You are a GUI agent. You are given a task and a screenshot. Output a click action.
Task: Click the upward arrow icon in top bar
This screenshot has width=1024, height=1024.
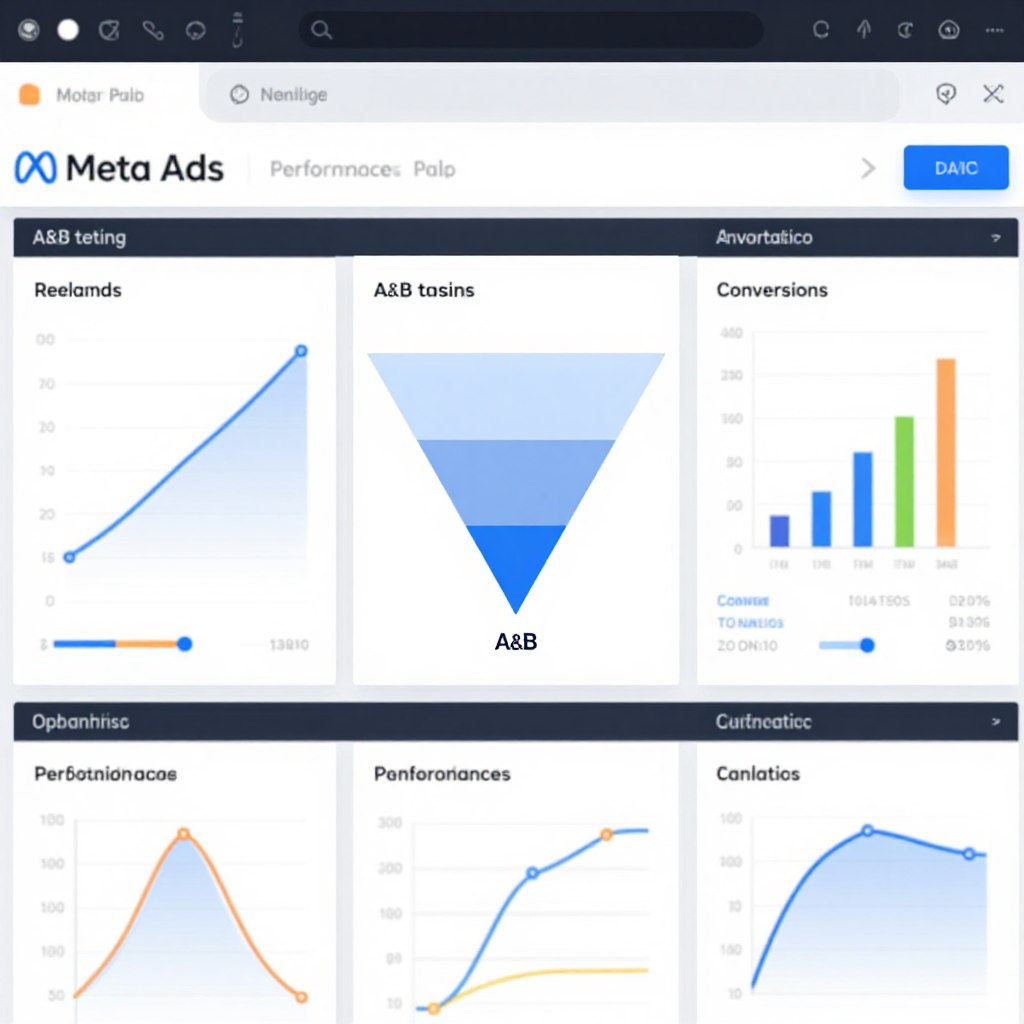[864, 30]
